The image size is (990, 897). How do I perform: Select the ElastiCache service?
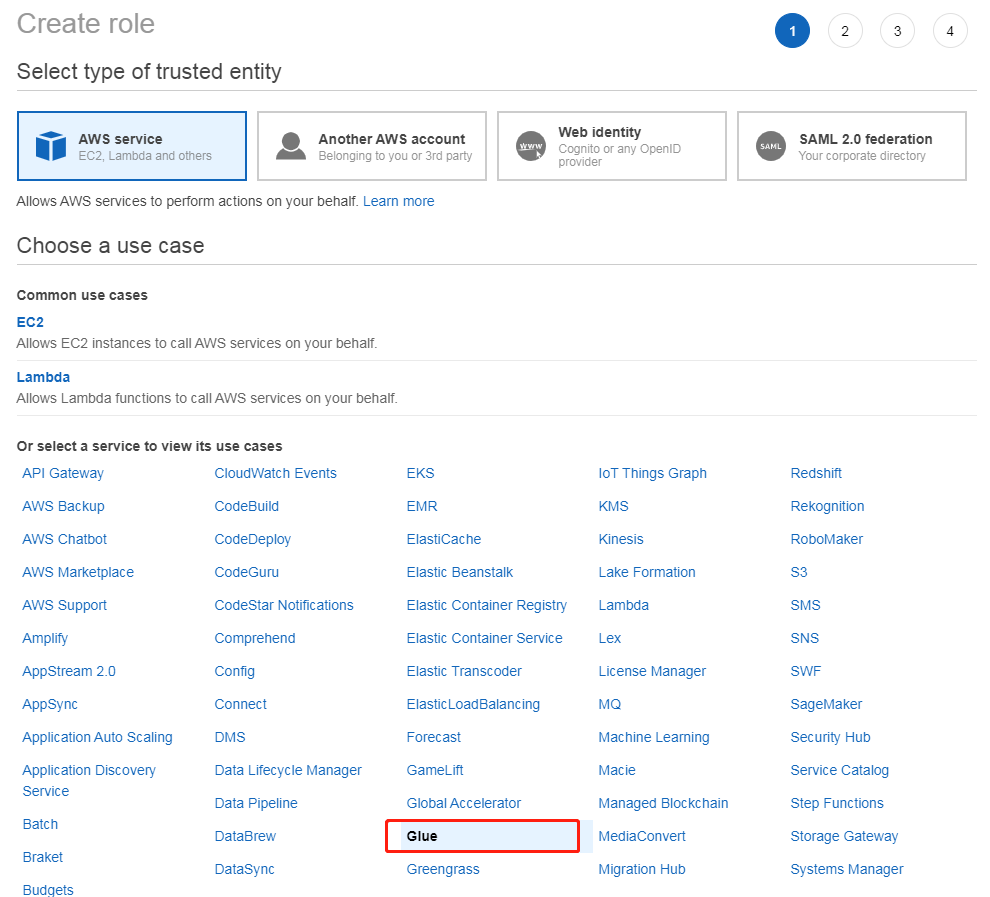(443, 538)
